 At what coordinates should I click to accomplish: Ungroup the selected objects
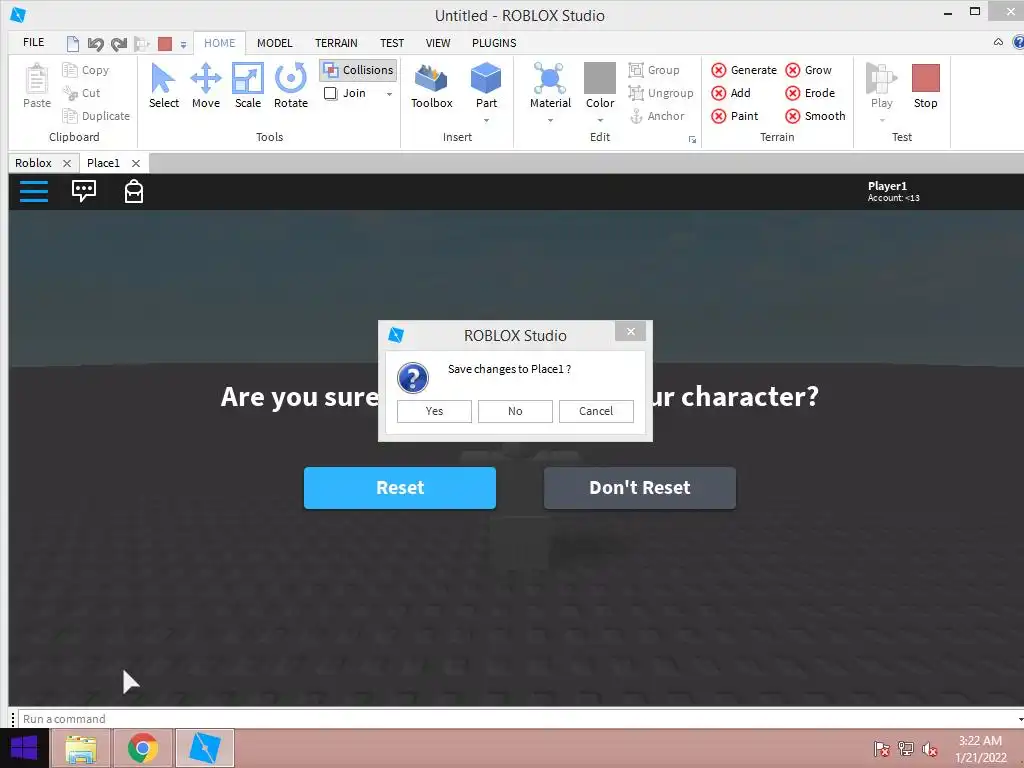661,93
